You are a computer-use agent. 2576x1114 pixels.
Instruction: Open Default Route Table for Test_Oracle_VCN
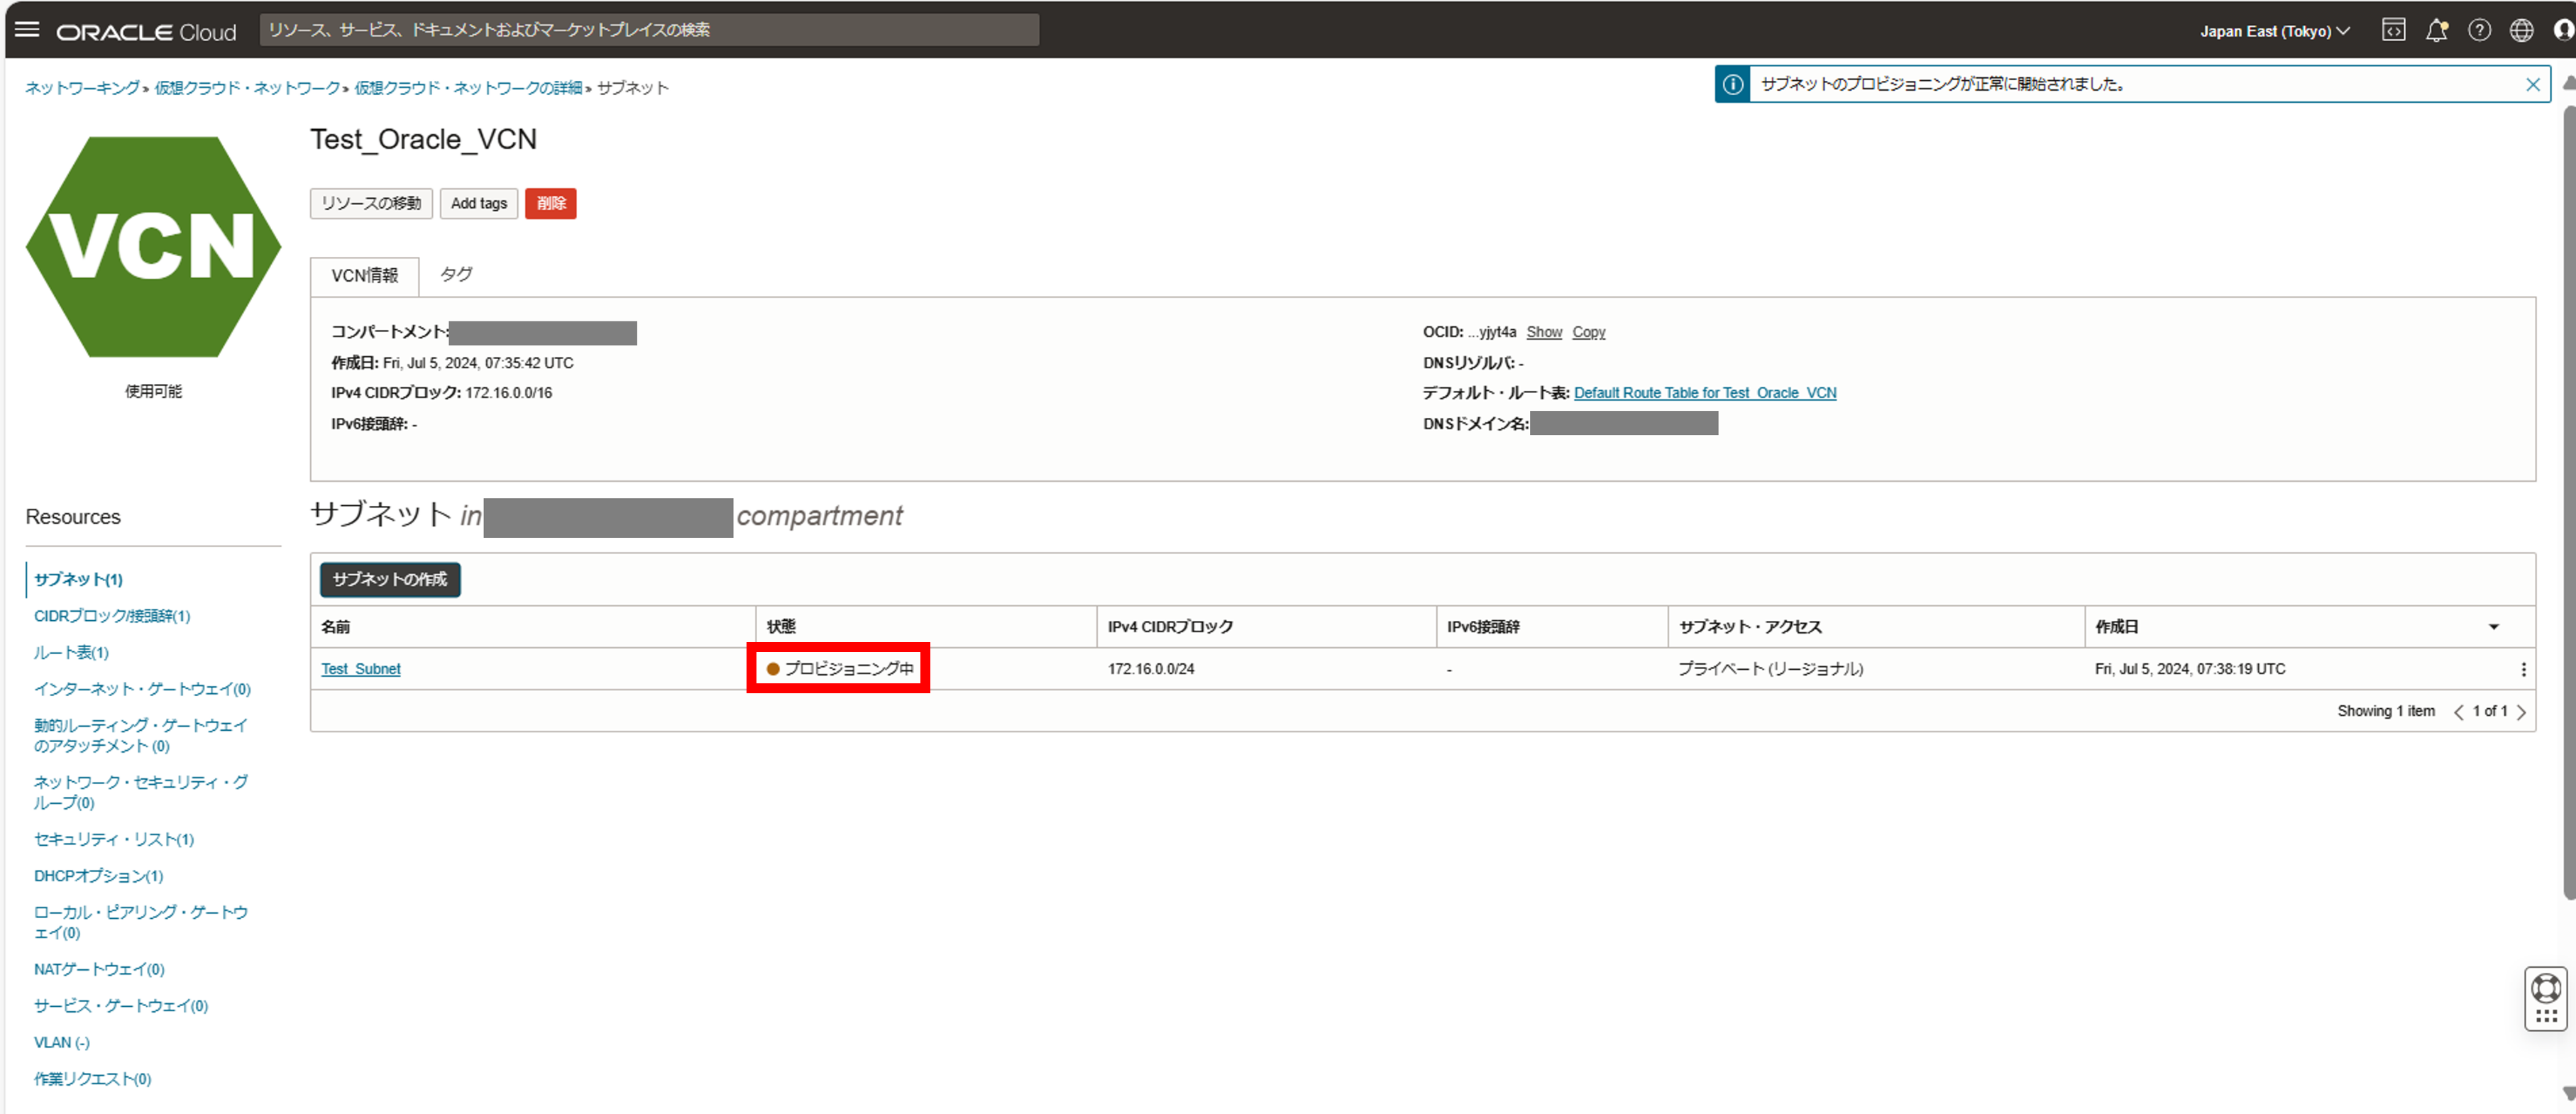[x=1705, y=393]
